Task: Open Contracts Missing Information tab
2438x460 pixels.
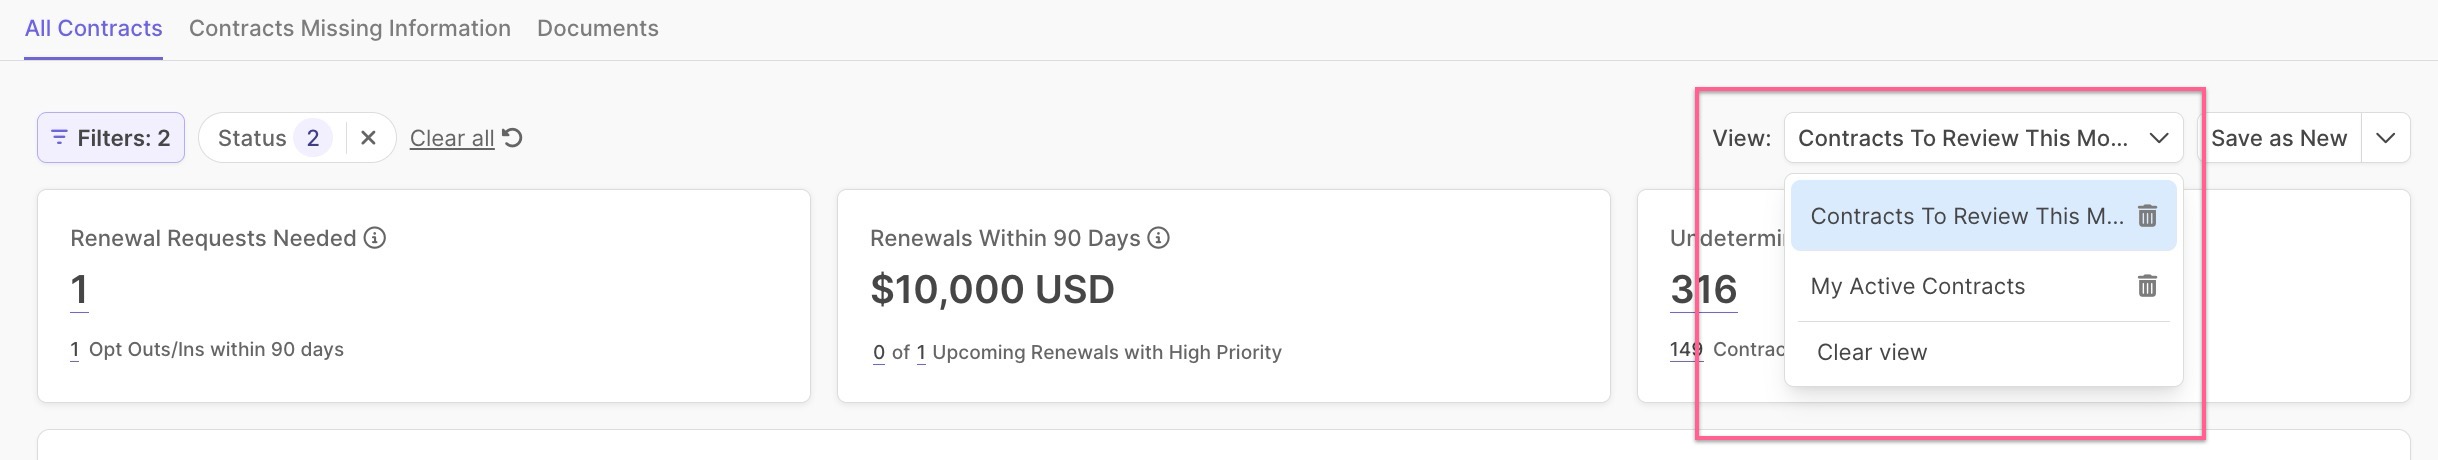Action: 349,28
